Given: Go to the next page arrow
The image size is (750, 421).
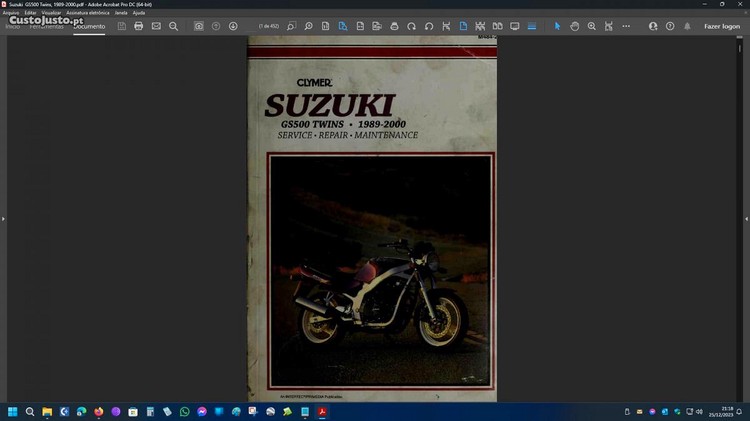Looking at the screenshot, I should 233,26.
